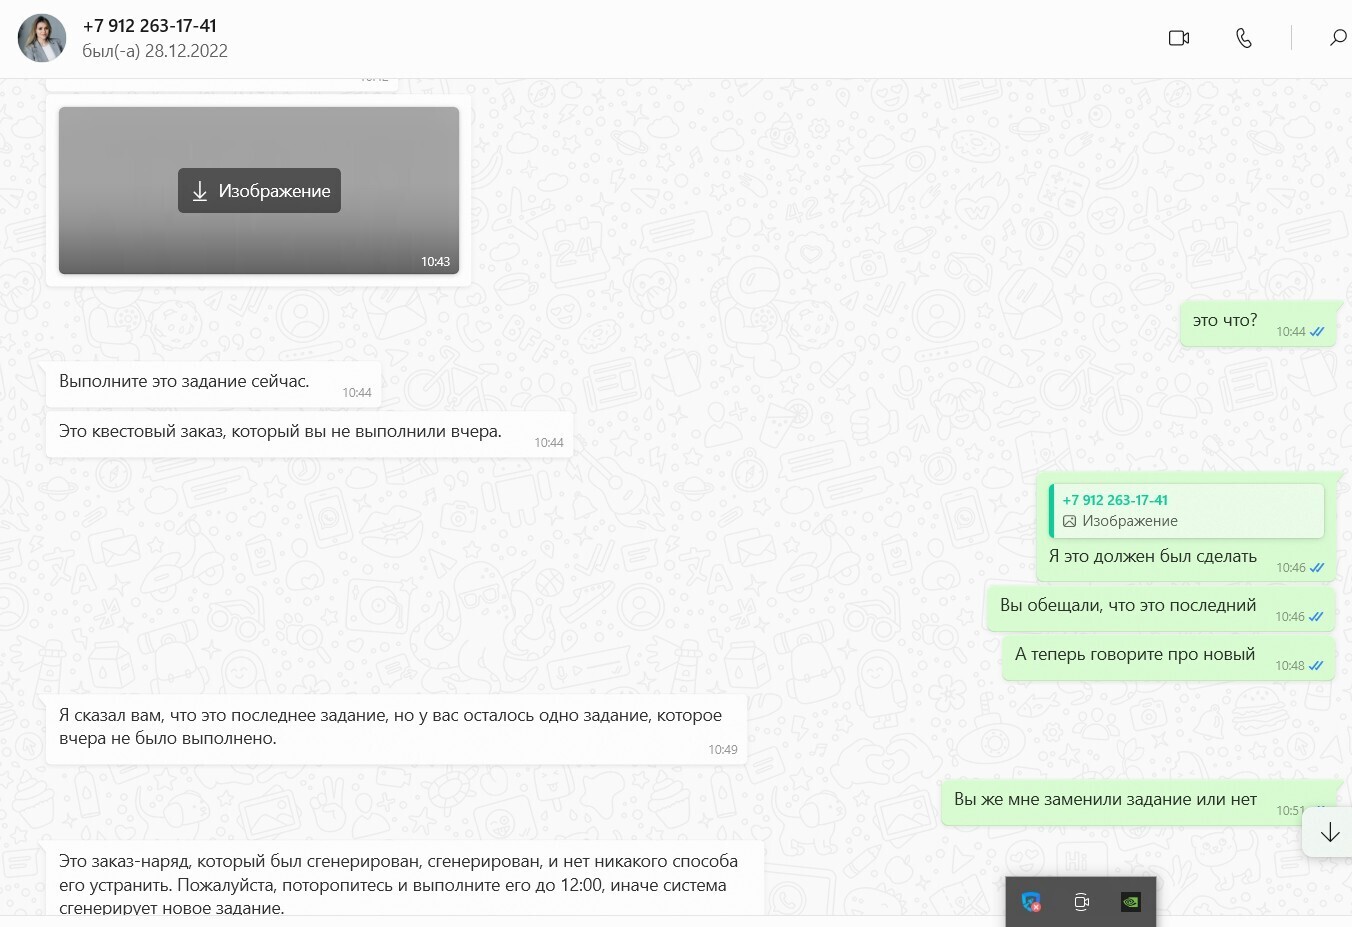Open Windows Security shield tray icon
The width and height of the screenshot is (1352, 927).
point(1031,902)
